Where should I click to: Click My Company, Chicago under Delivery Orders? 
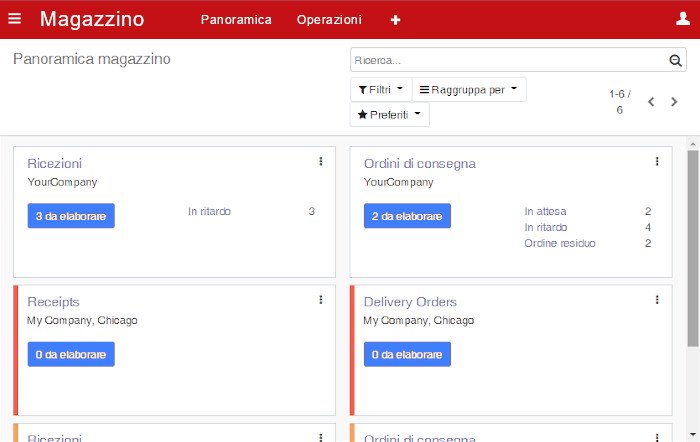coord(418,321)
